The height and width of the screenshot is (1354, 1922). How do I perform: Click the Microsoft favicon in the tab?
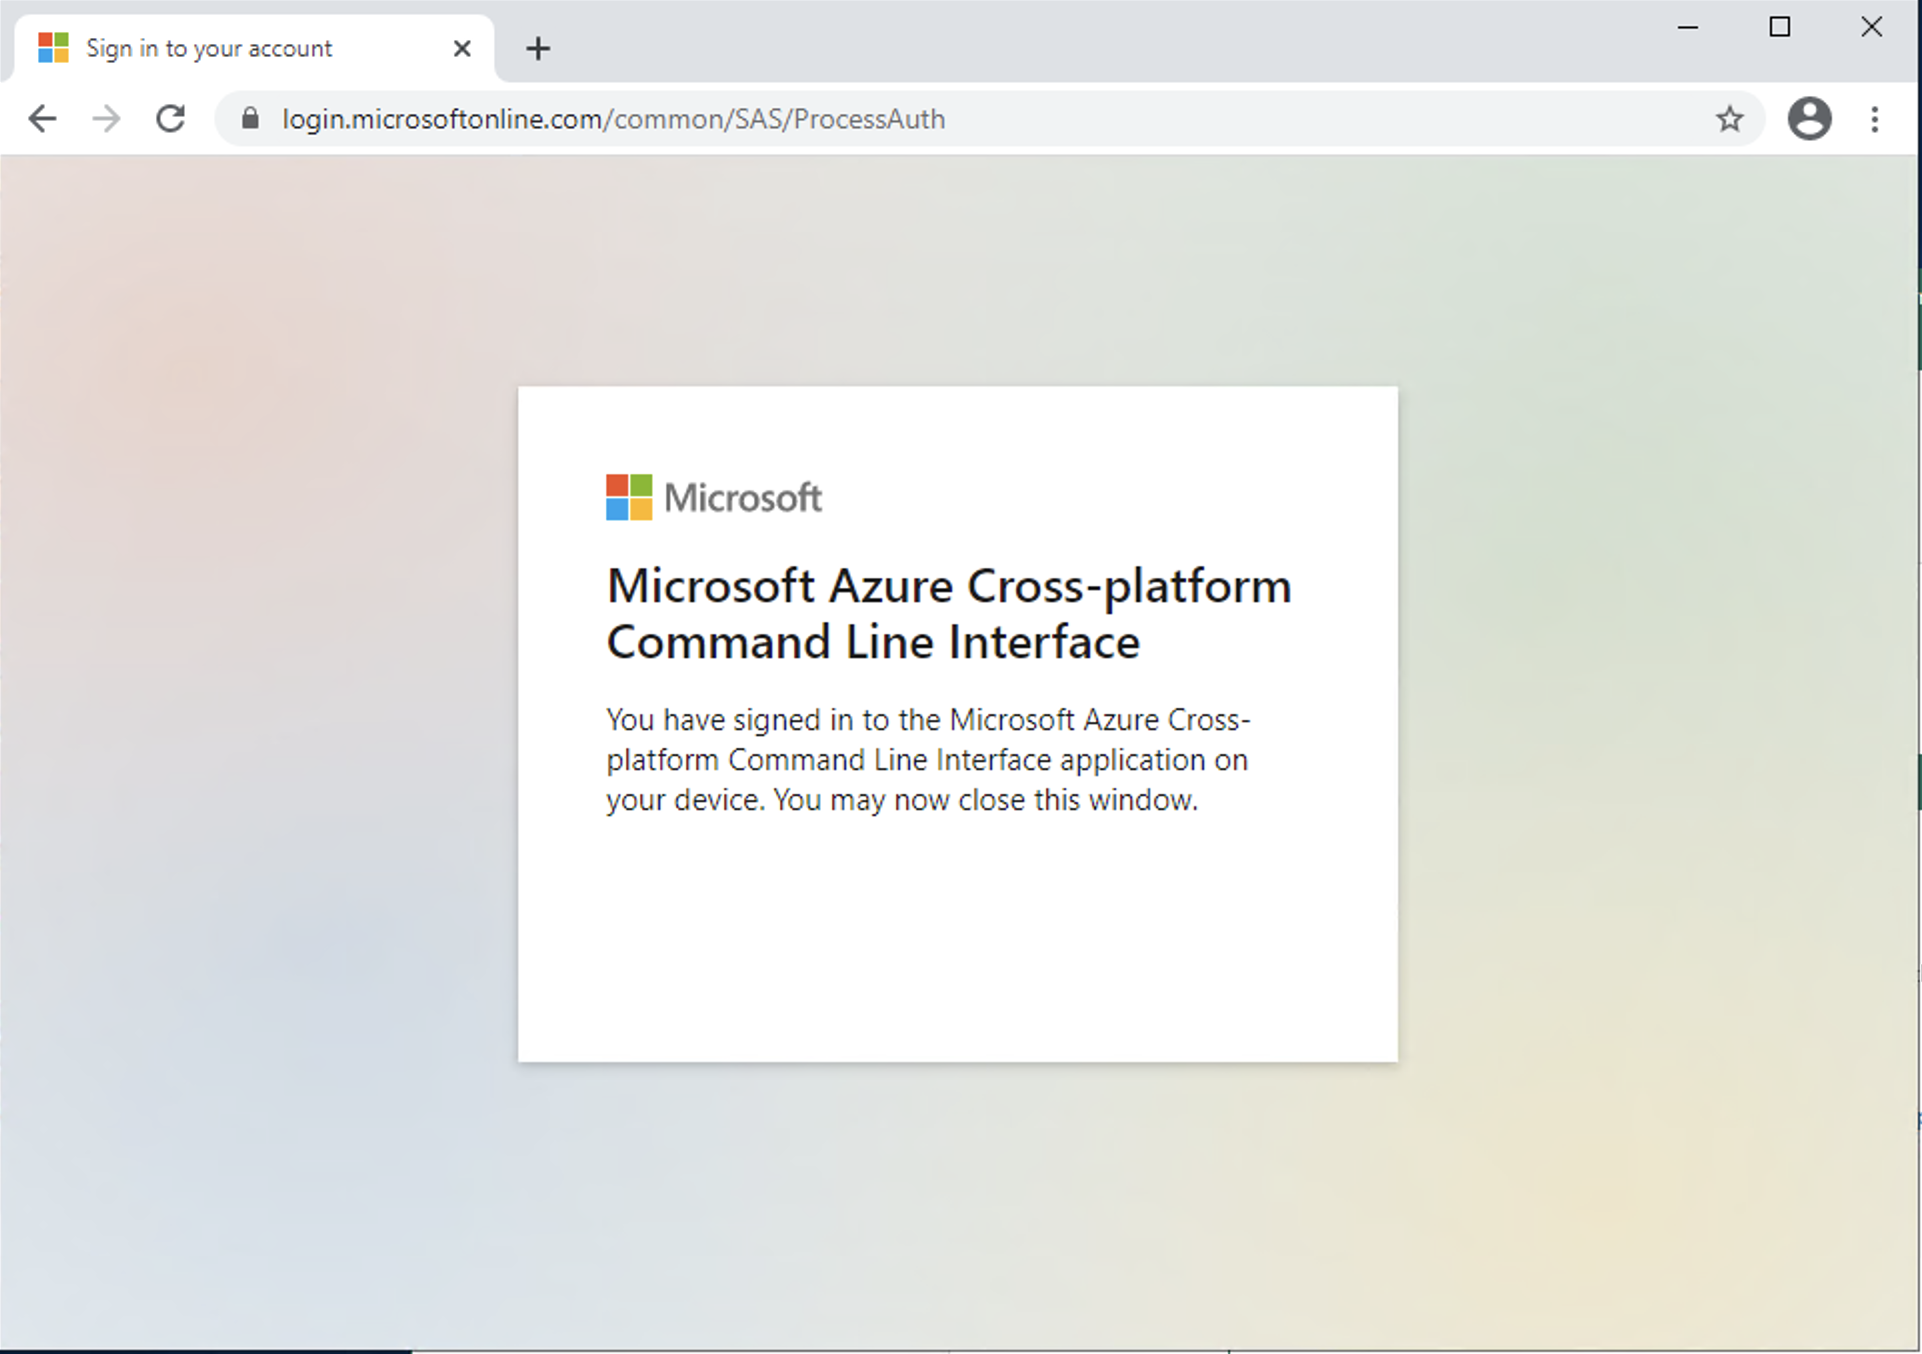53,48
